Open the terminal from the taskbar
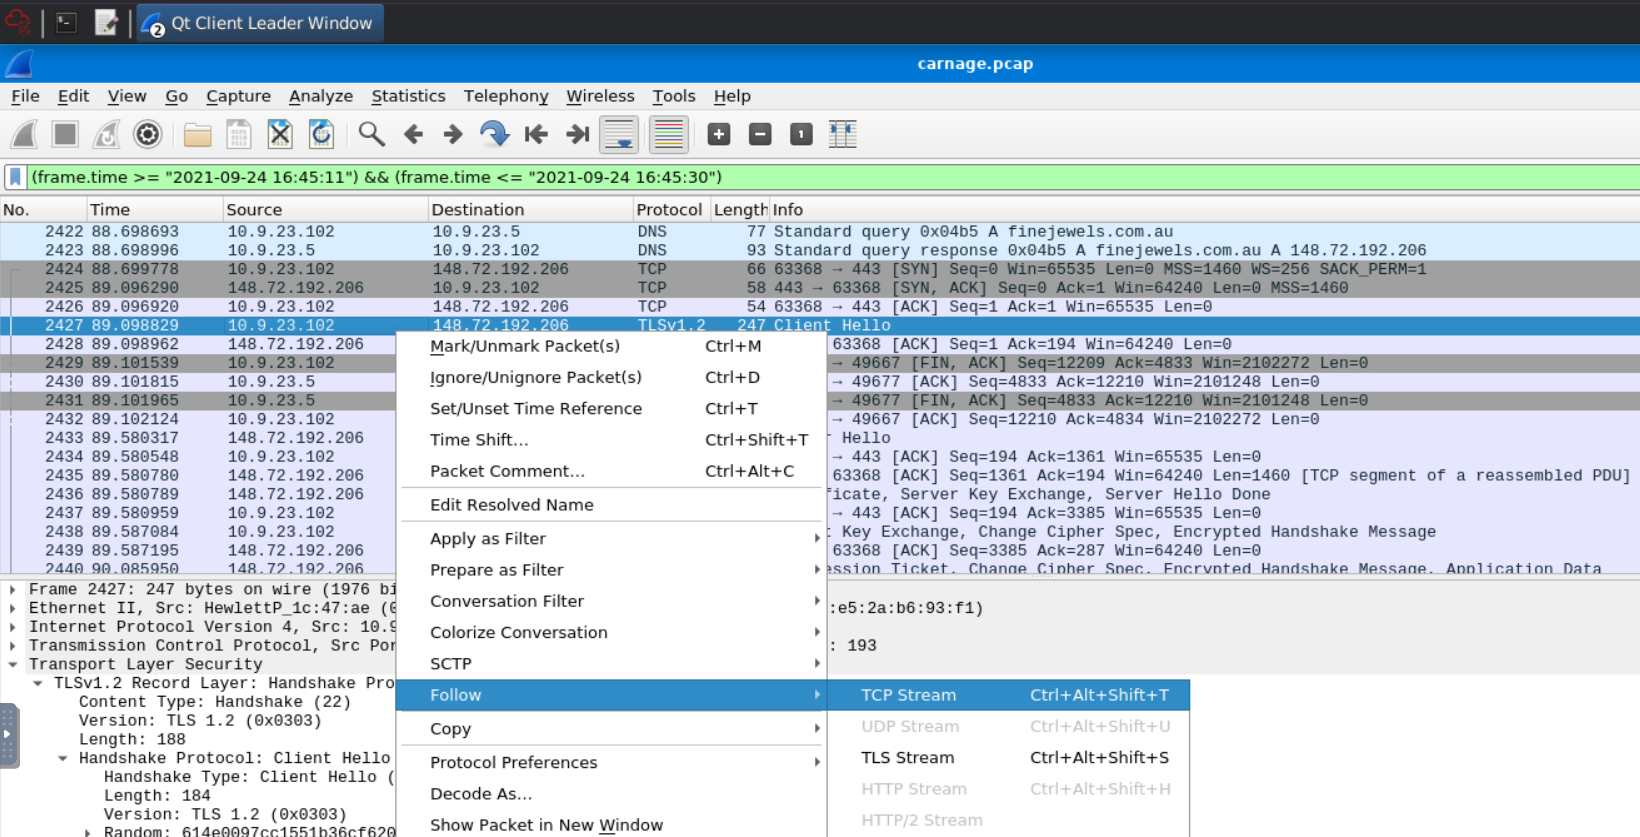The width and height of the screenshot is (1640, 837). [67, 22]
